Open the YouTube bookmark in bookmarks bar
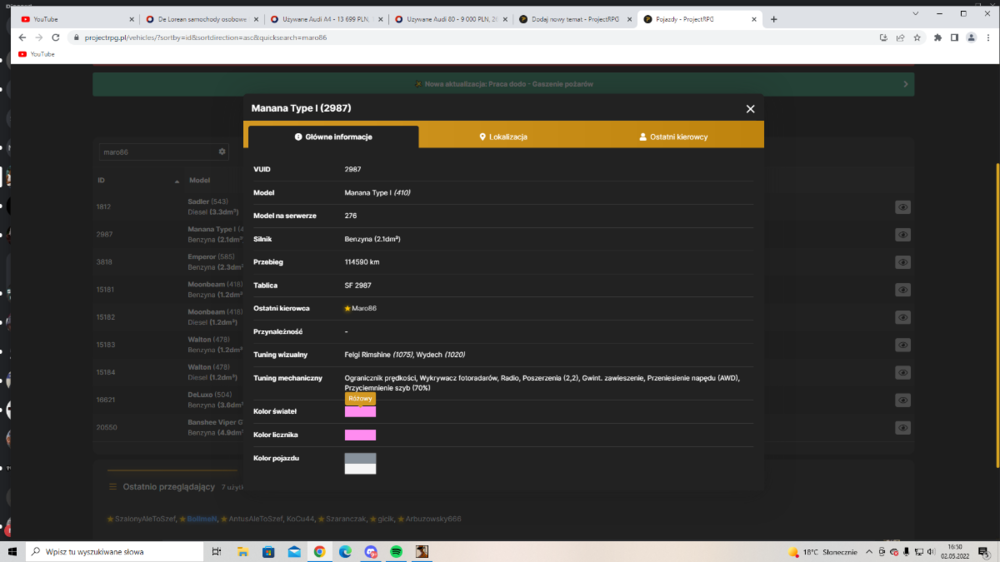 tap(36, 54)
